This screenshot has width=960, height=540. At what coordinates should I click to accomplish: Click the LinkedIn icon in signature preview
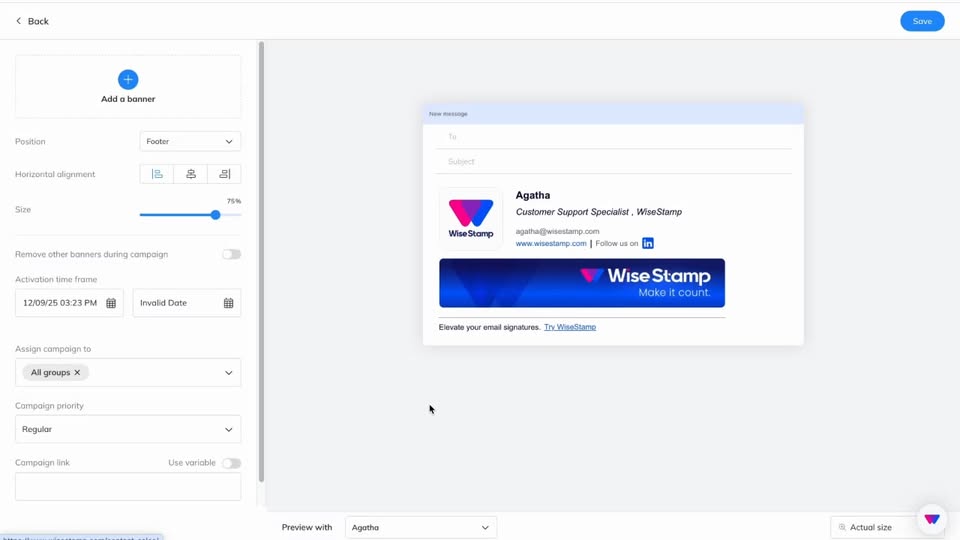pos(648,243)
